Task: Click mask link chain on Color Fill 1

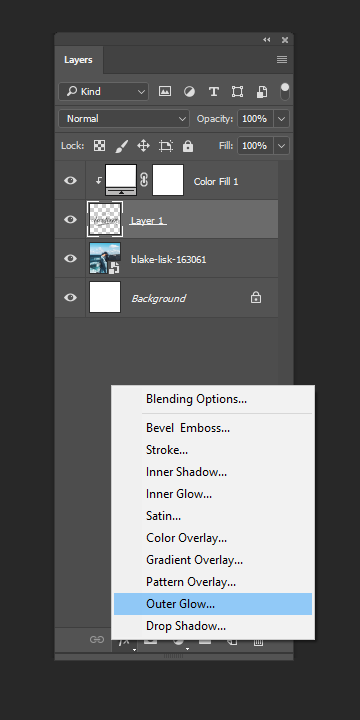Action: point(144,181)
